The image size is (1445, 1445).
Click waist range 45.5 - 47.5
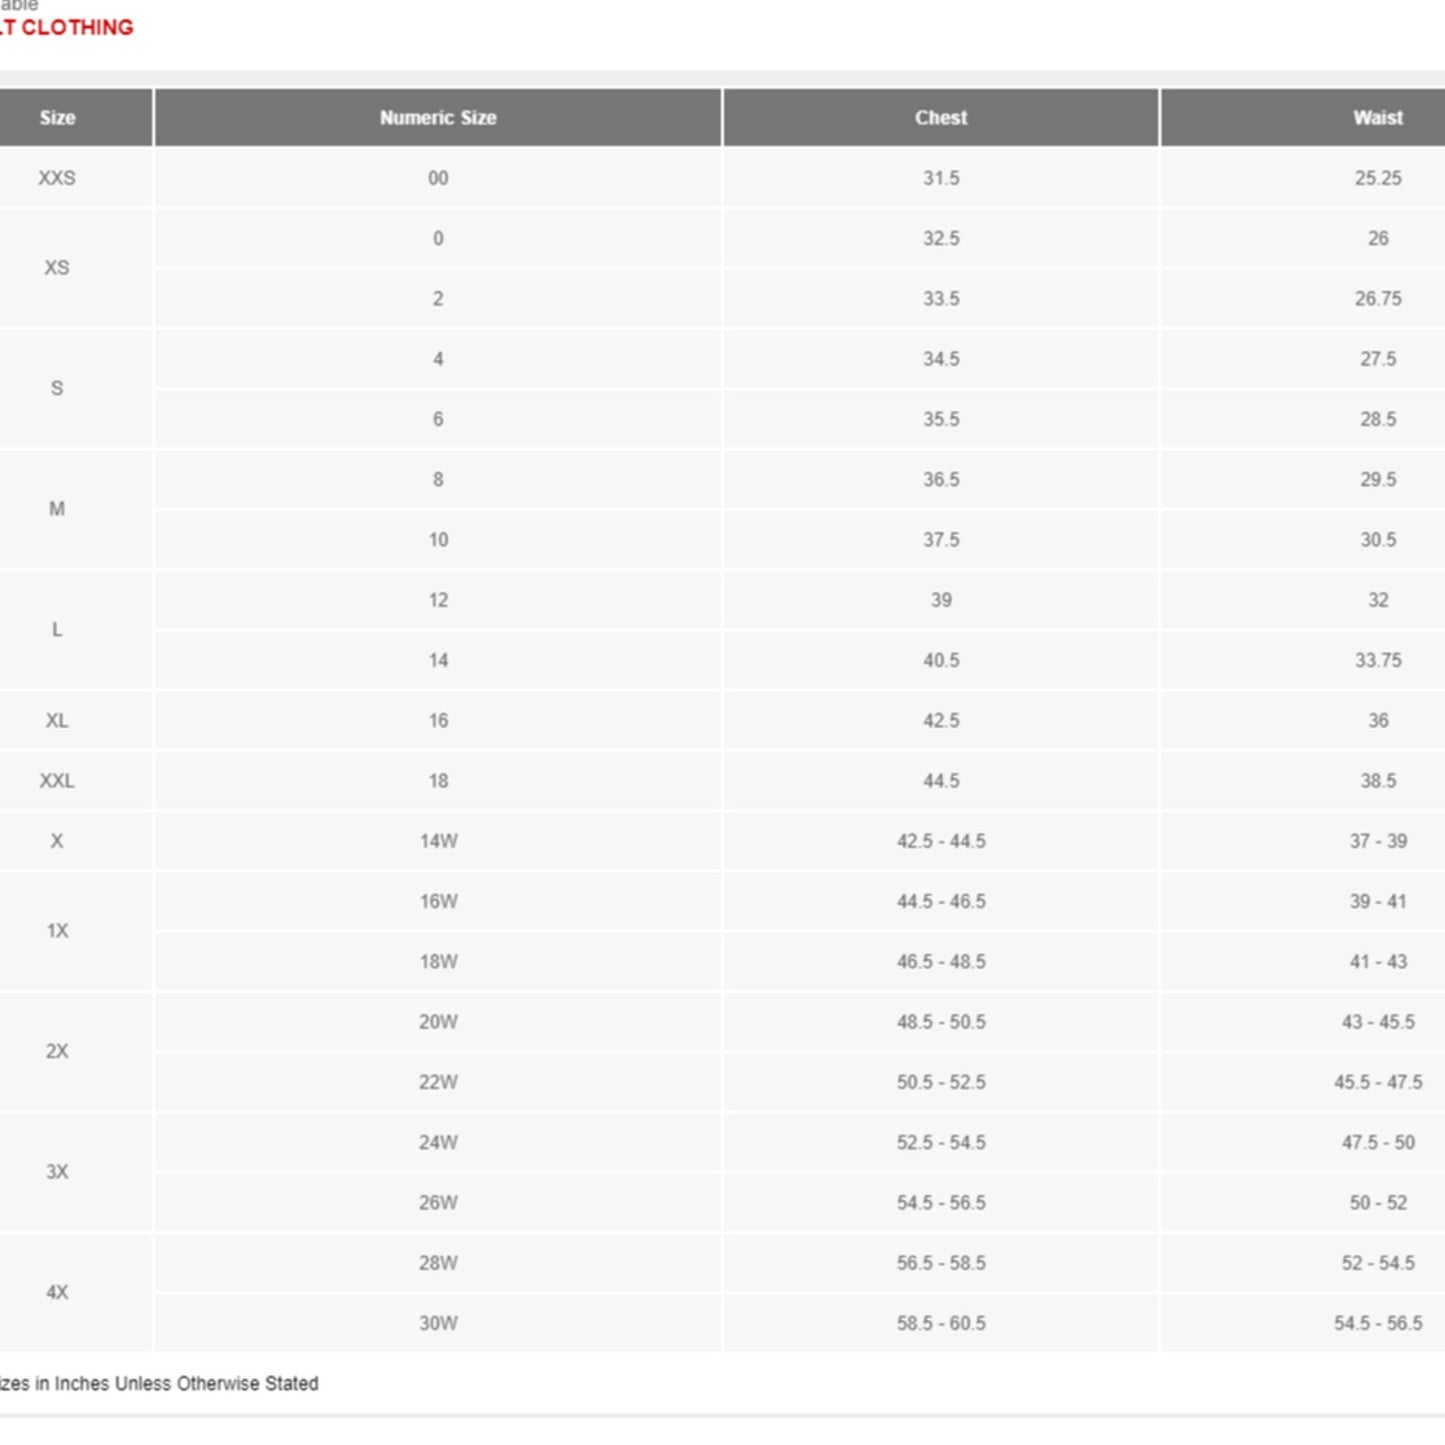pos(1378,1082)
